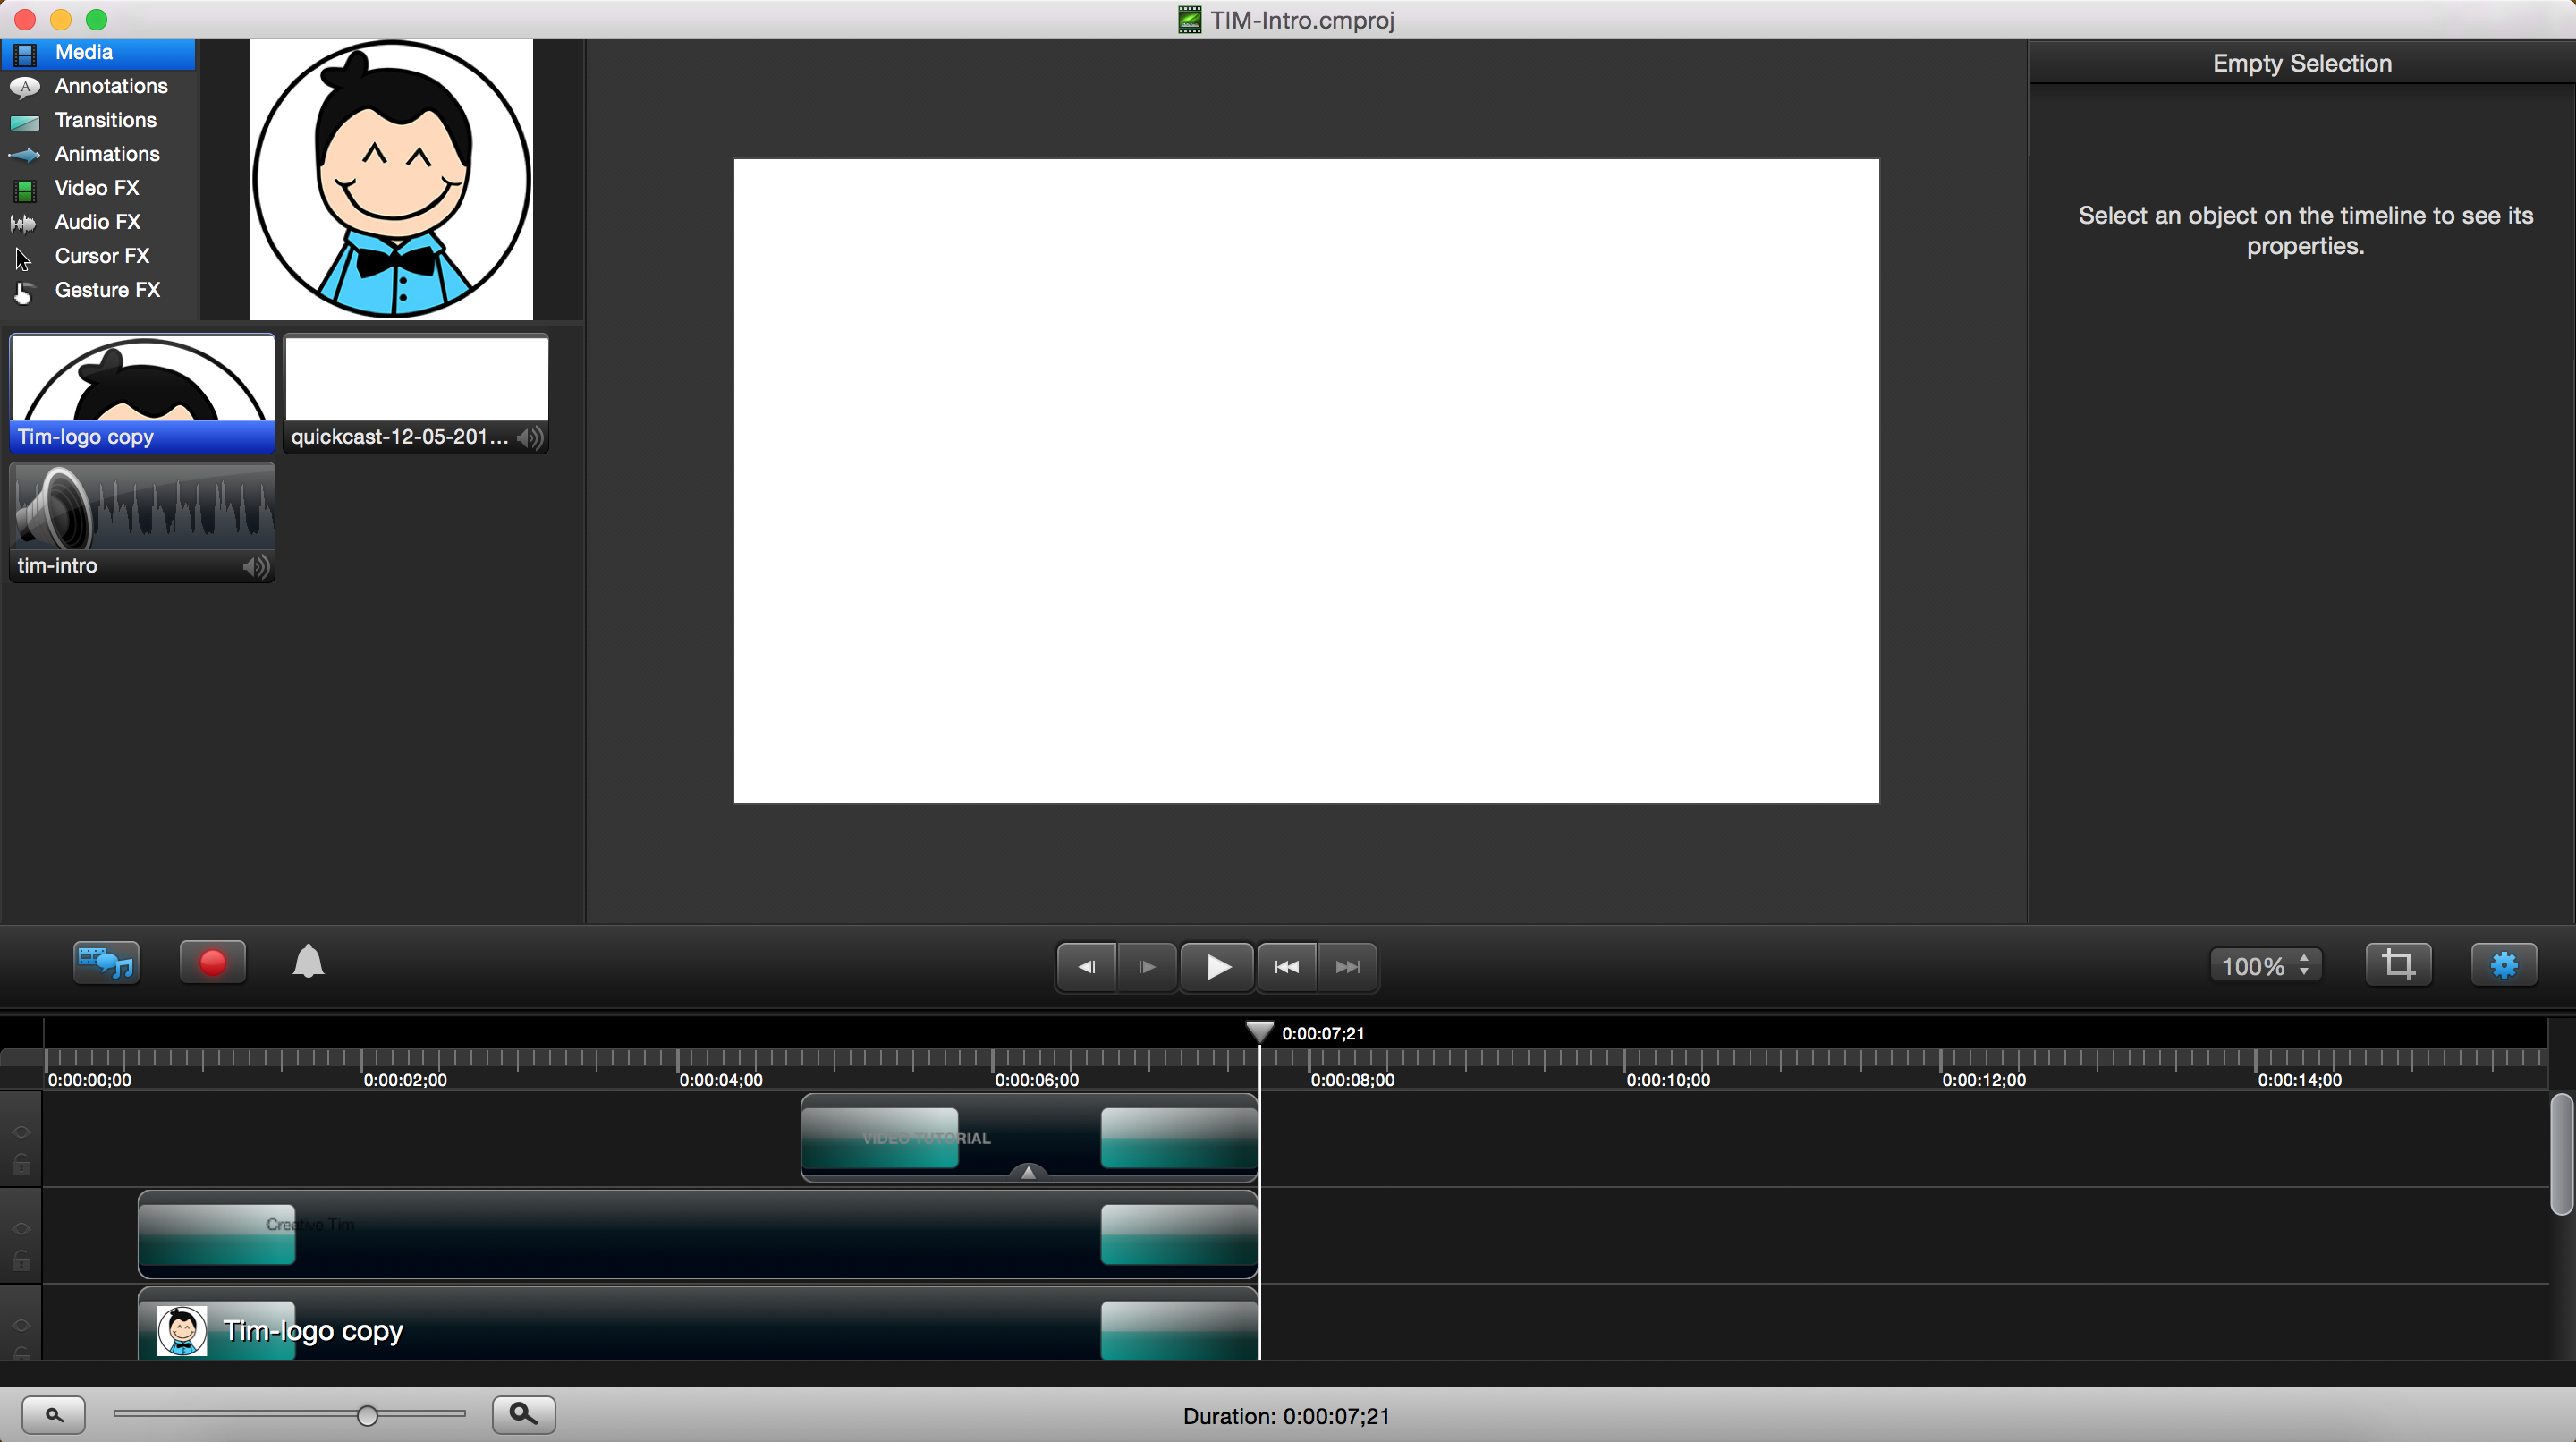
Task: Open the Audio FX tab
Action: coord(97,222)
